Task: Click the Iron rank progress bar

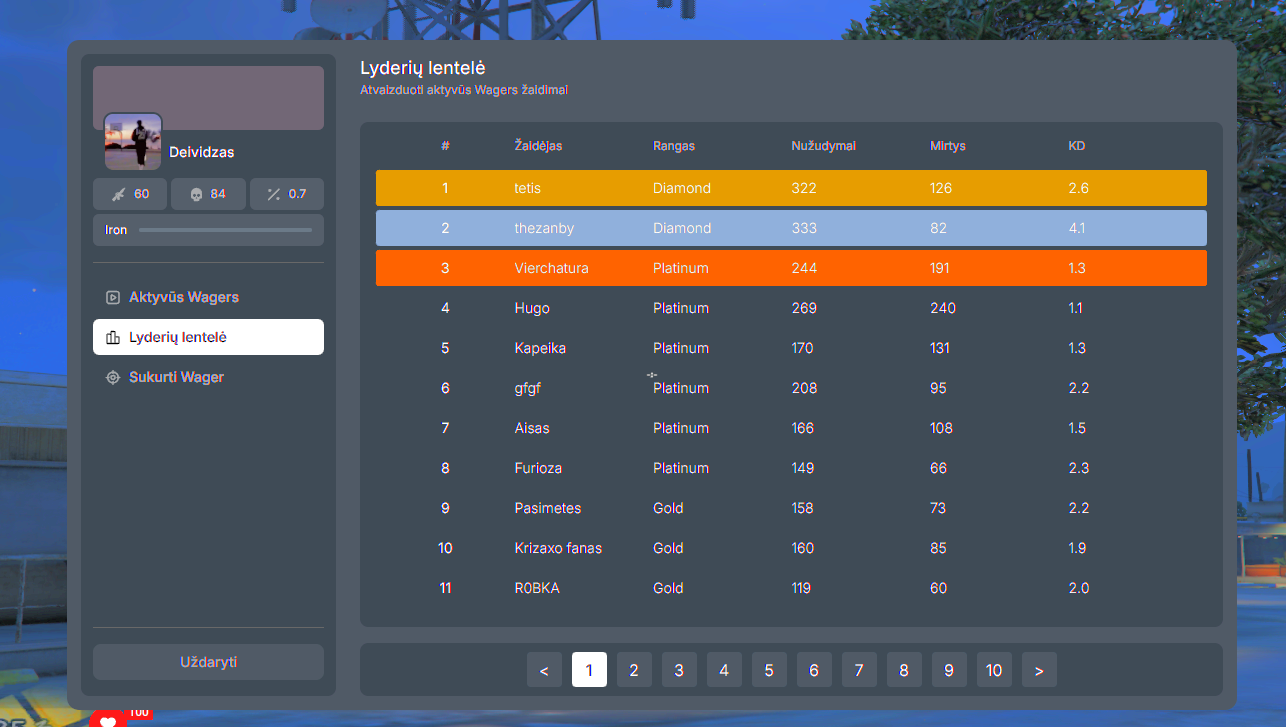Action: click(225, 230)
